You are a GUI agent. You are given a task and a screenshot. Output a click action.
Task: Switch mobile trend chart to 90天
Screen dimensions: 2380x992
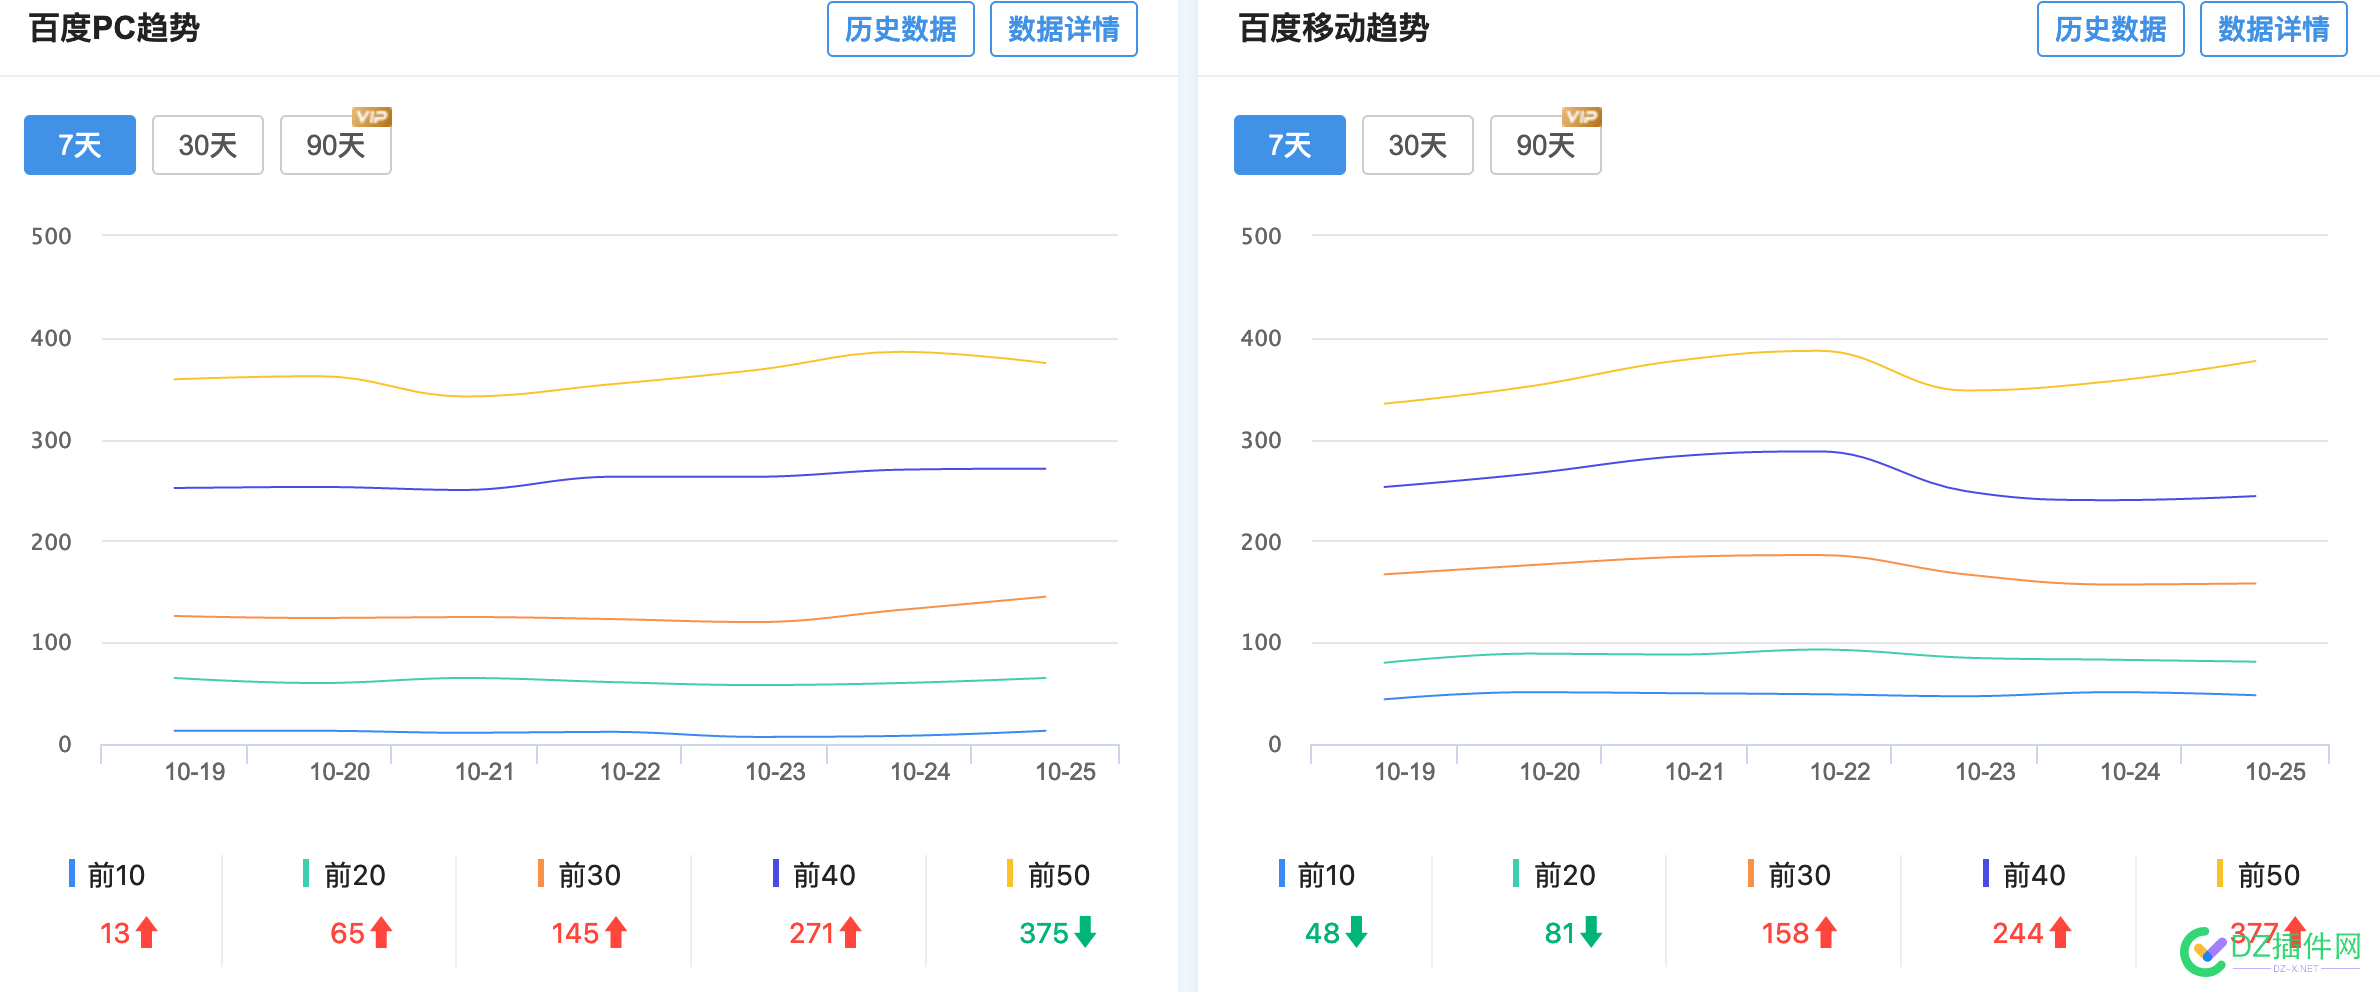point(1546,145)
